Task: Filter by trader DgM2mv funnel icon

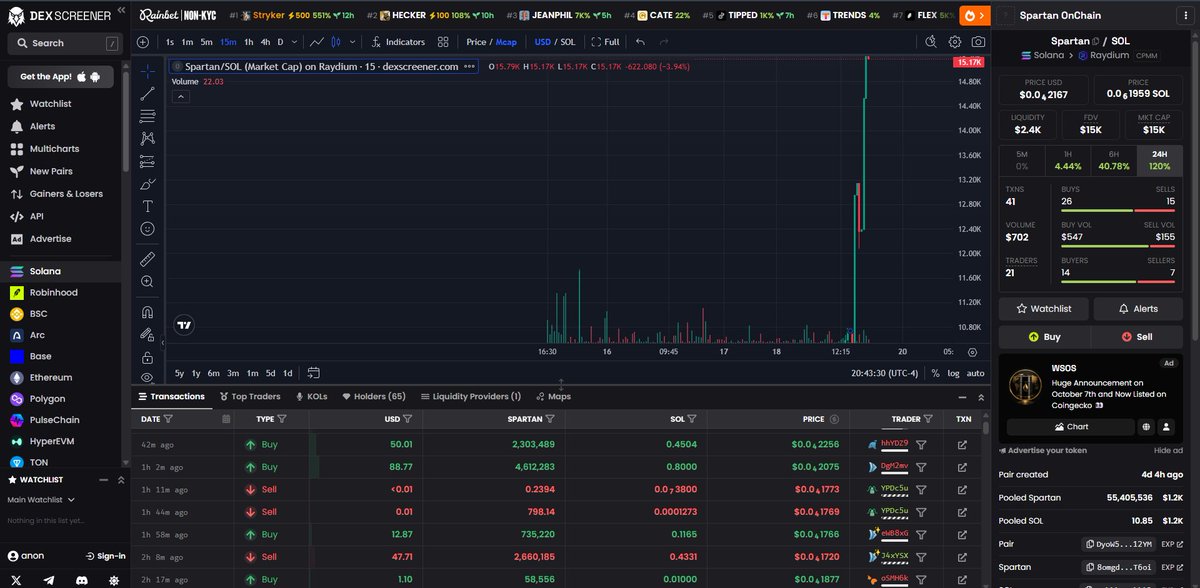Action: [923, 467]
